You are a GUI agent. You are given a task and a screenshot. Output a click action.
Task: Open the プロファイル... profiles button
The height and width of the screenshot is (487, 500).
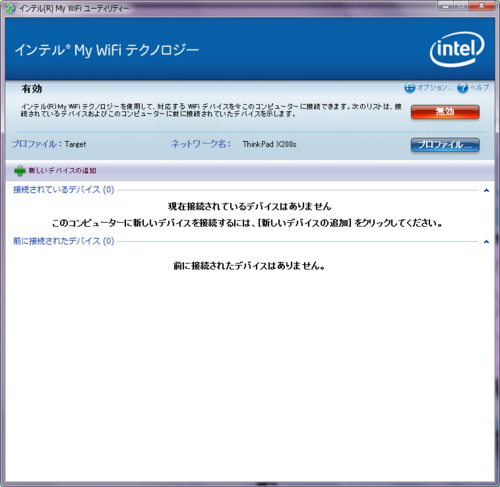(445, 145)
